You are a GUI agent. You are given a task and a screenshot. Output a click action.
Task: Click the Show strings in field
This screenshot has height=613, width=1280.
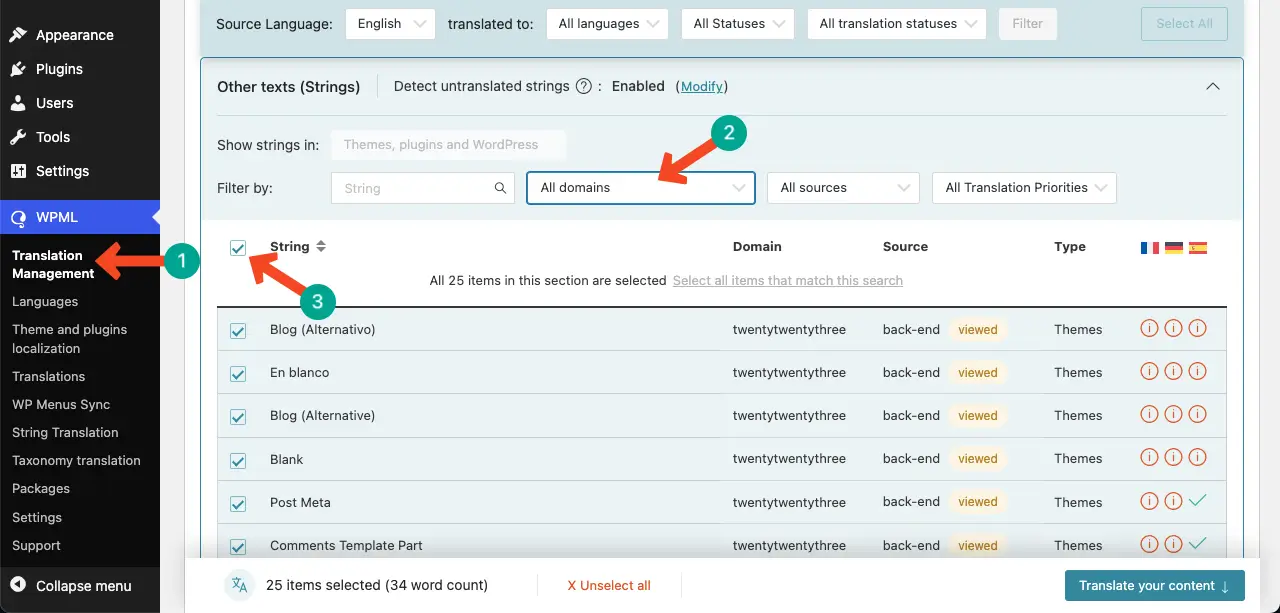[x=448, y=144]
